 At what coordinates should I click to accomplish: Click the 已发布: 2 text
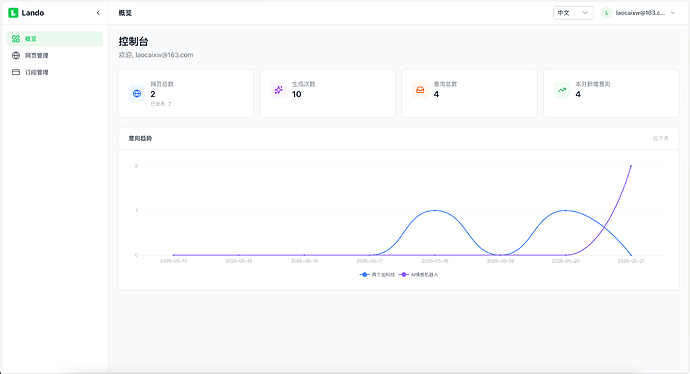click(161, 104)
